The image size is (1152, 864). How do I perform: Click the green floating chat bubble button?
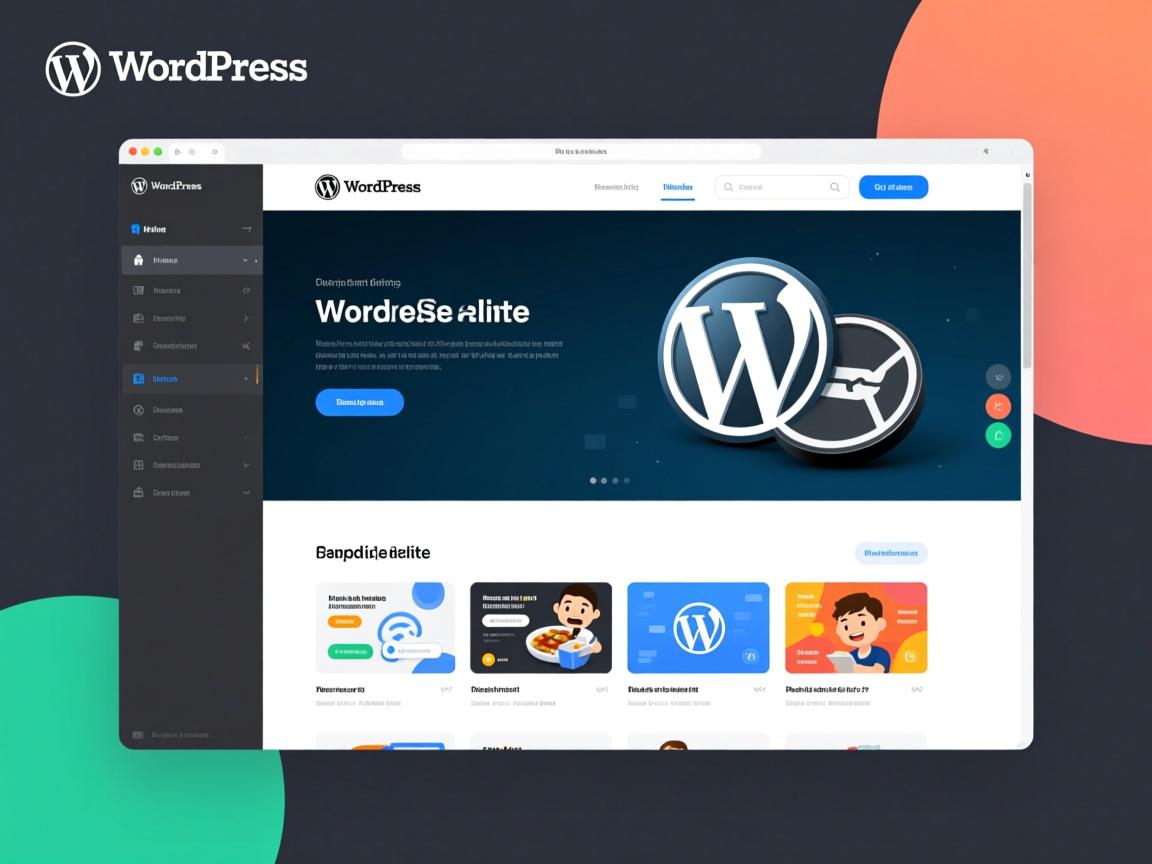(998, 435)
